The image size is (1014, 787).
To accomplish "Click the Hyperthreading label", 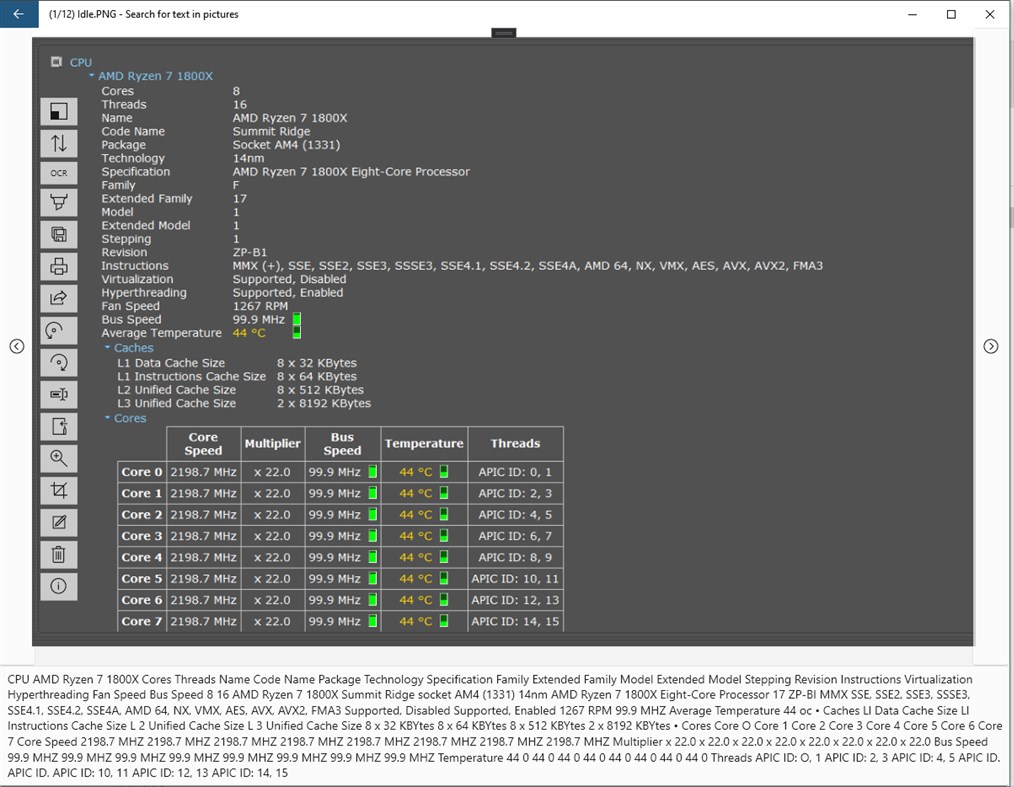I will point(144,293).
